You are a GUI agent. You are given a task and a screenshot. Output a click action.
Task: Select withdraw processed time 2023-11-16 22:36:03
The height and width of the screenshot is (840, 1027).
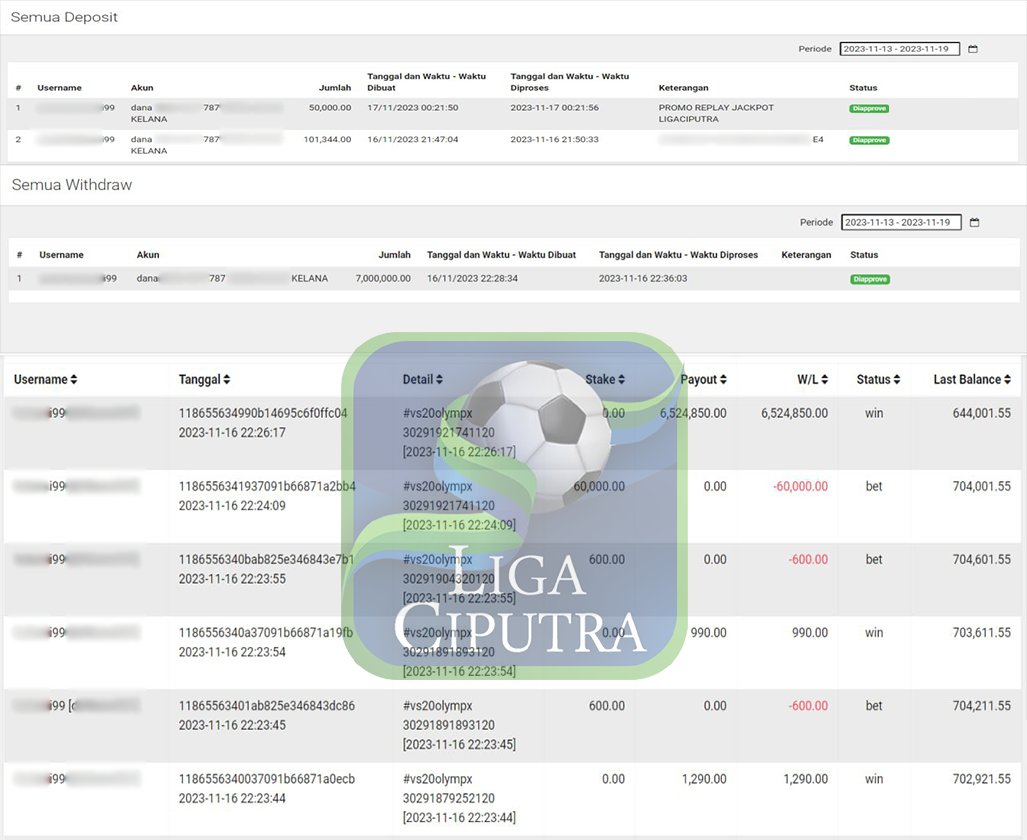(643, 278)
